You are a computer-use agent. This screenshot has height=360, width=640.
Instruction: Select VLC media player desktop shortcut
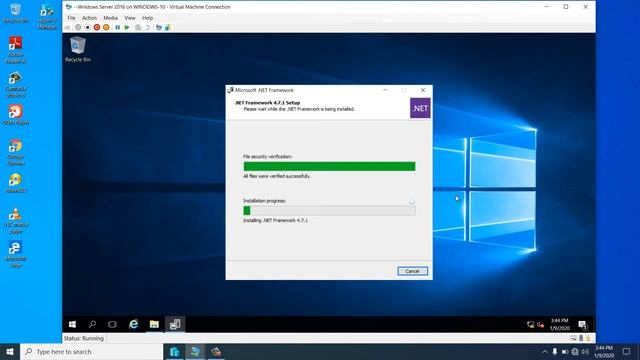[x=16, y=220]
